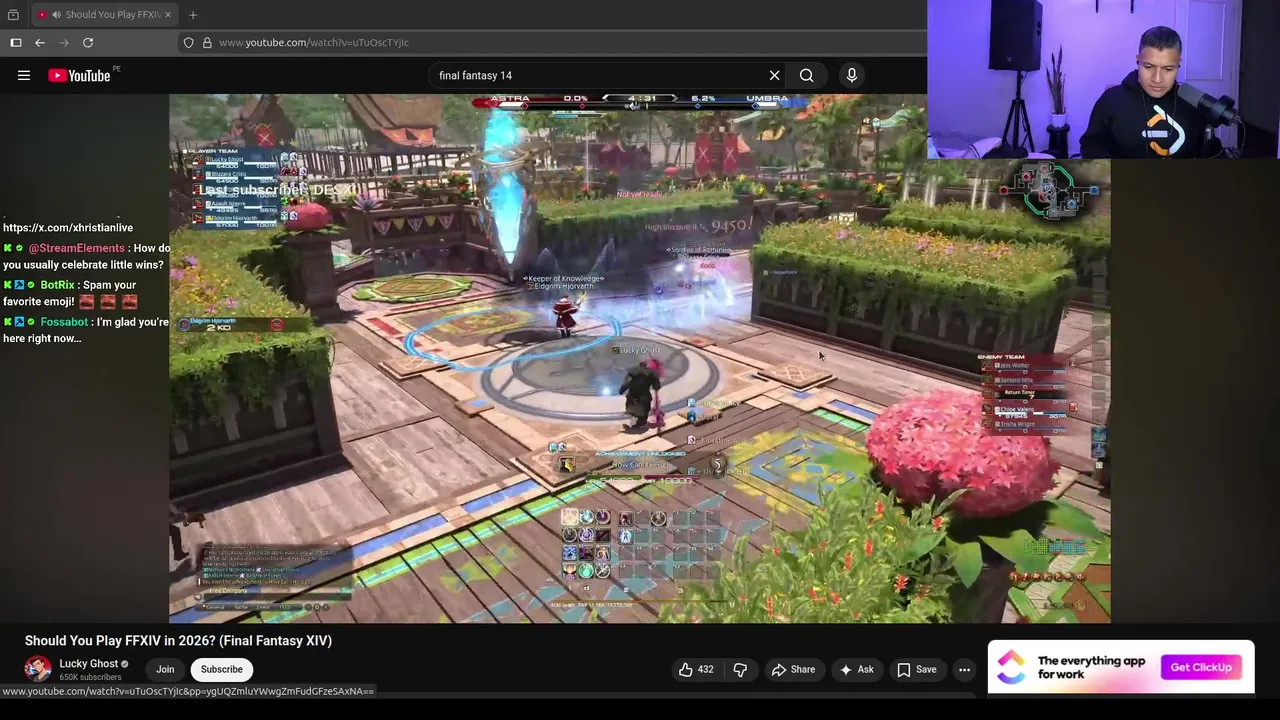Open Lucky Ghost channel avatar
This screenshot has width=1280, height=720.
pyautogui.click(x=38, y=669)
